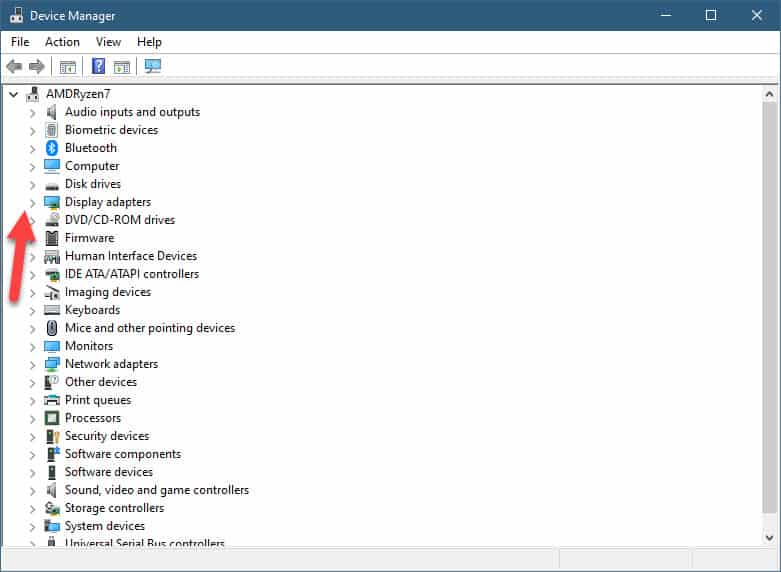The width and height of the screenshot is (781, 572).
Task: Expand the Audio inputs and outputs node
Action: (x=32, y=113)
